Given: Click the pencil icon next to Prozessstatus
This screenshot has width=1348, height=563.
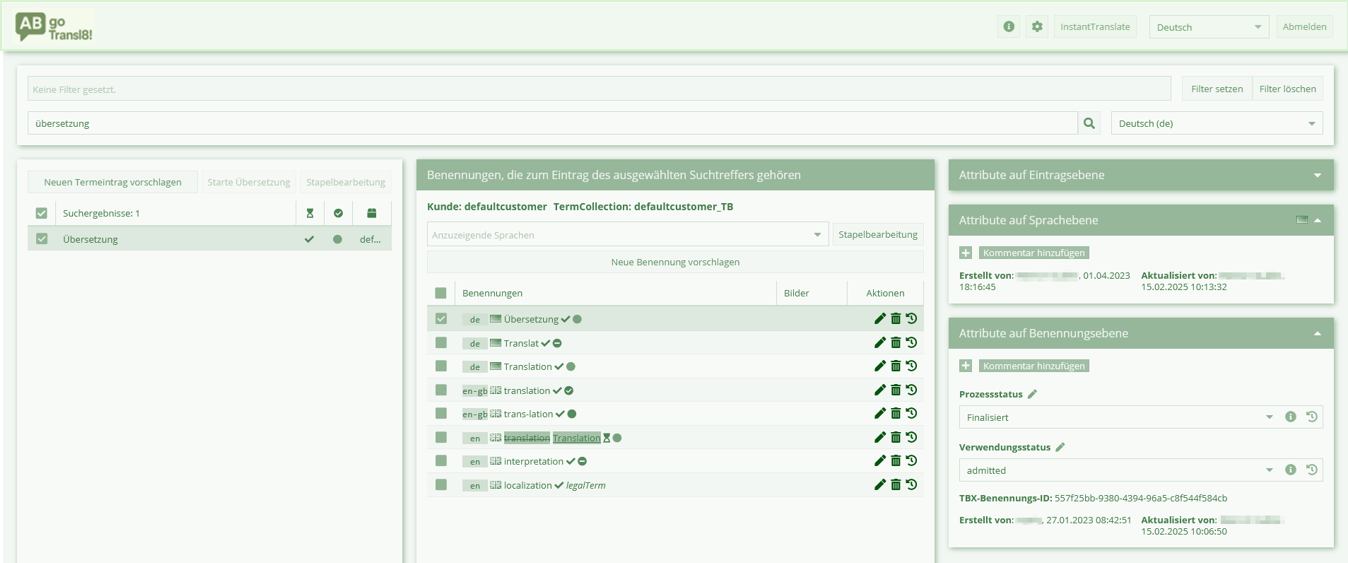Looking at the screenshot, I should (1033, 394).
